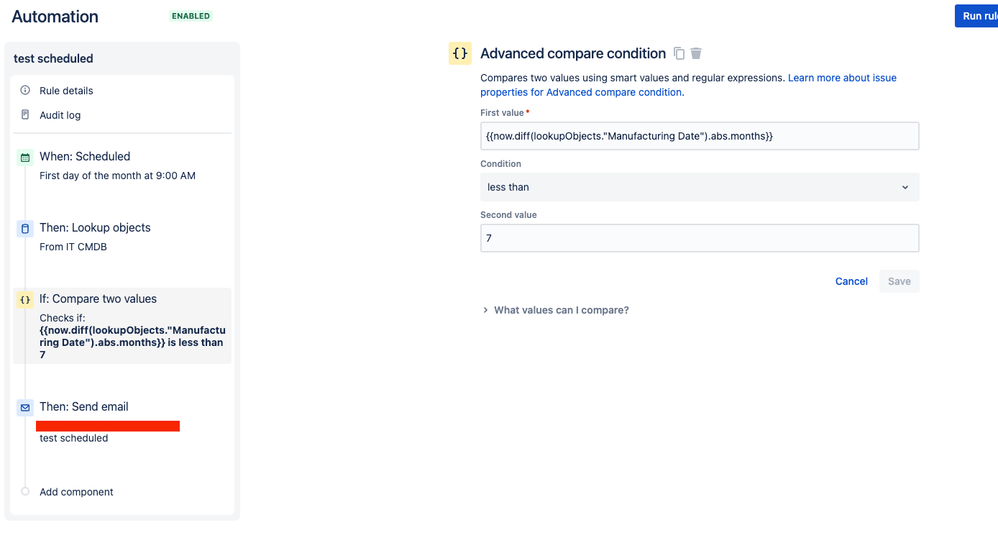This screenshot has width=998, height=556.
Task: Open the Condition dropdown set to less than
Action: [699, 187]
